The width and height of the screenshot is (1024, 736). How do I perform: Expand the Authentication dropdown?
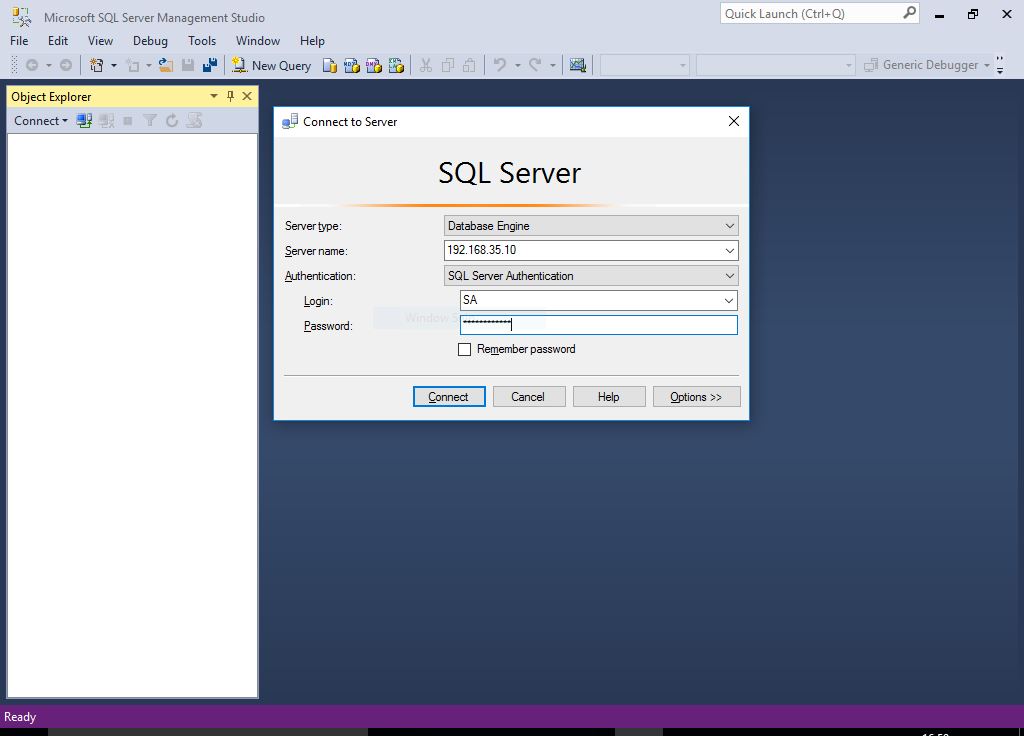click(729, 276)
